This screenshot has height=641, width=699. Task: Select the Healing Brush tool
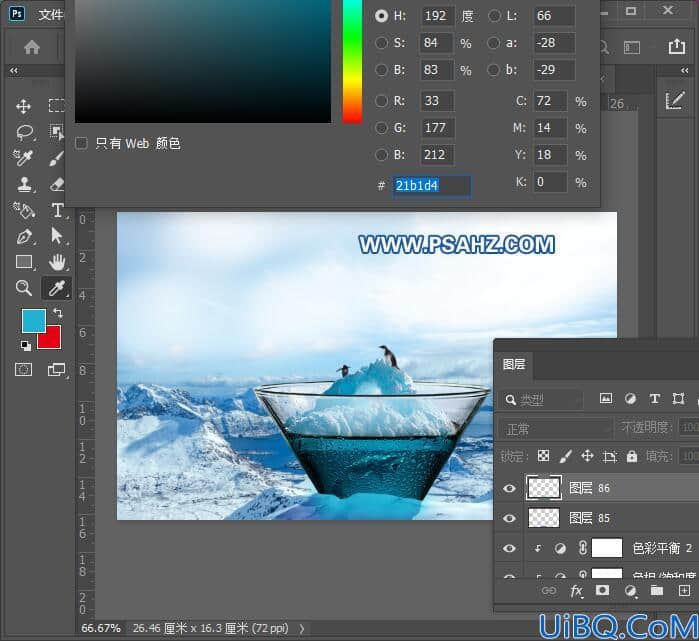point(23,157)
